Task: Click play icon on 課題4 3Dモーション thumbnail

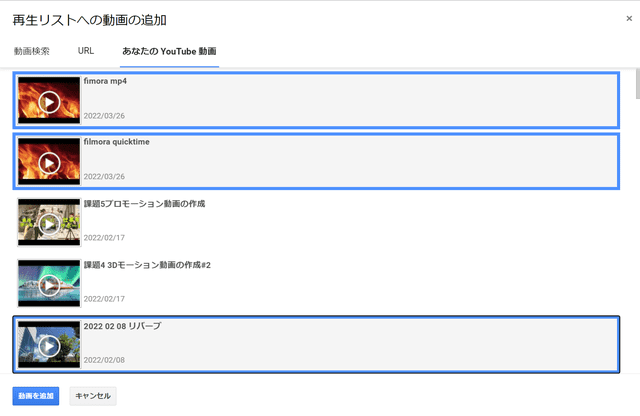Action: (x=49, y=285)
